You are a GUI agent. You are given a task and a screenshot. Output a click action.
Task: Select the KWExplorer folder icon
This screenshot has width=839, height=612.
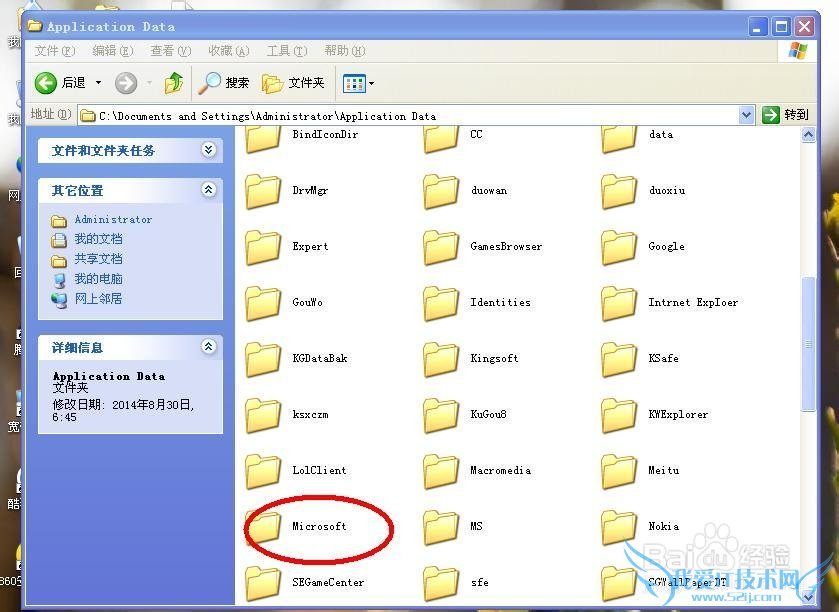(x=619, y=416)
